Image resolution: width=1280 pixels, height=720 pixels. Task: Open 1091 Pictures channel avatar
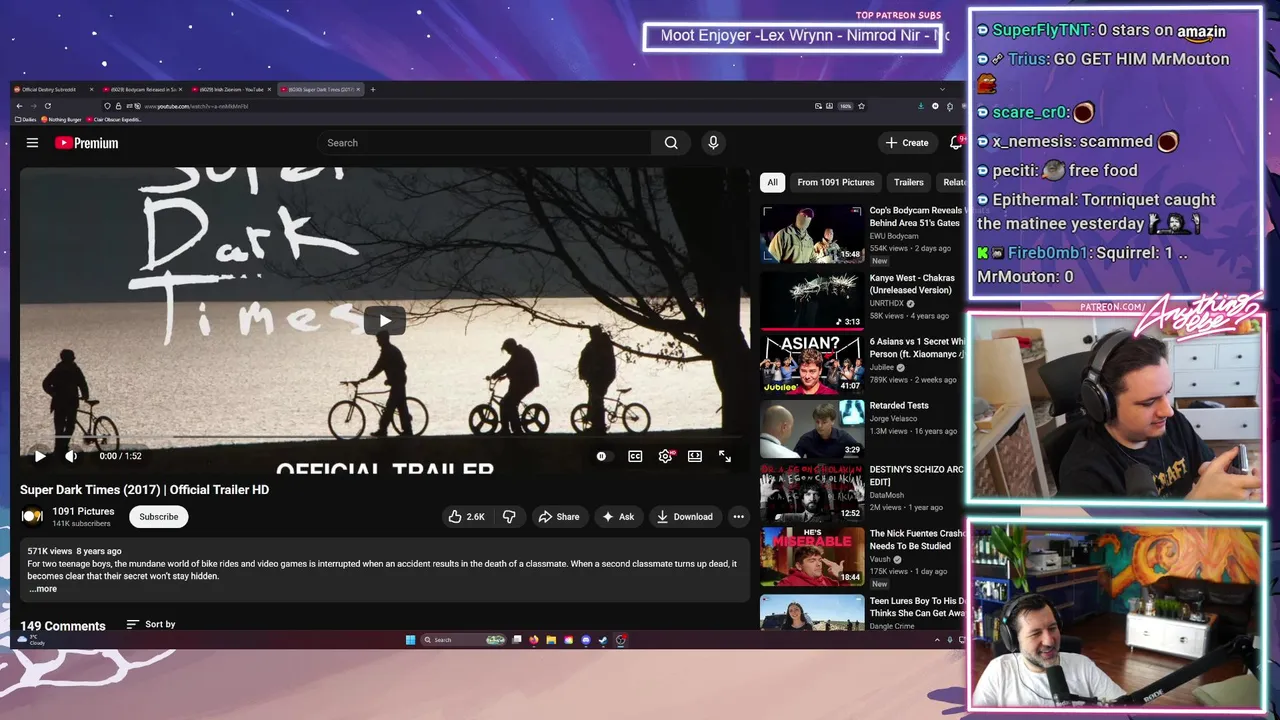(32, 517)
